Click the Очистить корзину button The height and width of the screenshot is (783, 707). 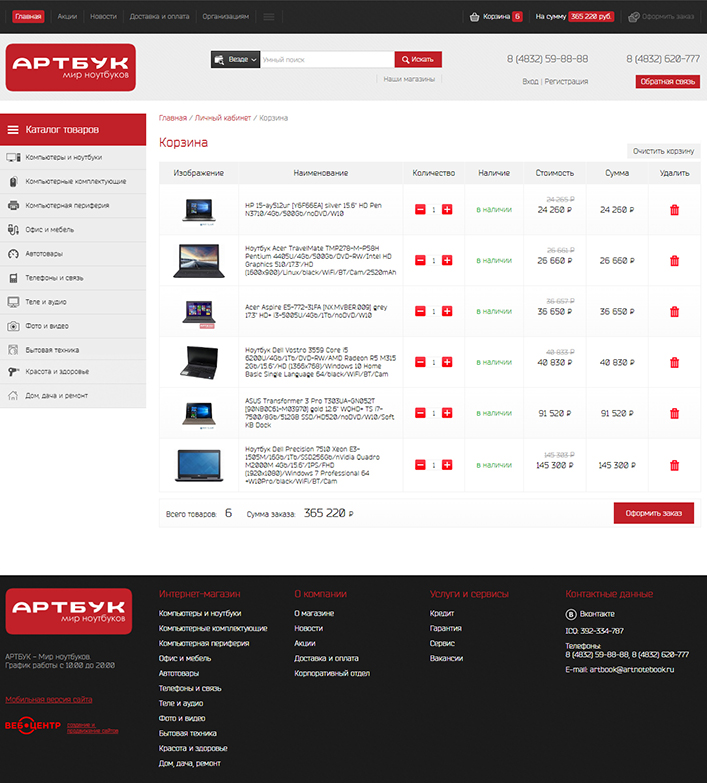click(x=663, y=151)
